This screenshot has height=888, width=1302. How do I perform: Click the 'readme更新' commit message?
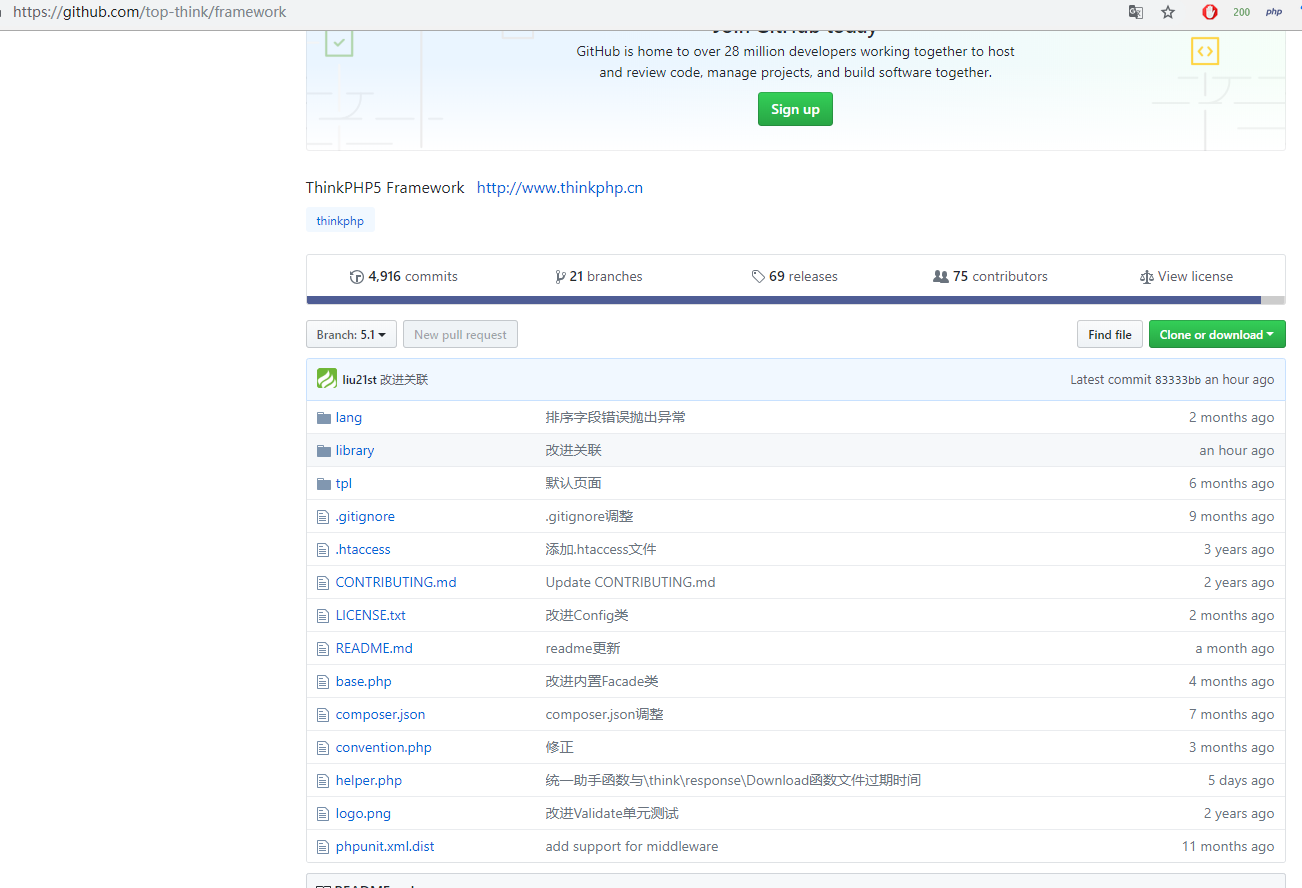[x=583, y=649]
